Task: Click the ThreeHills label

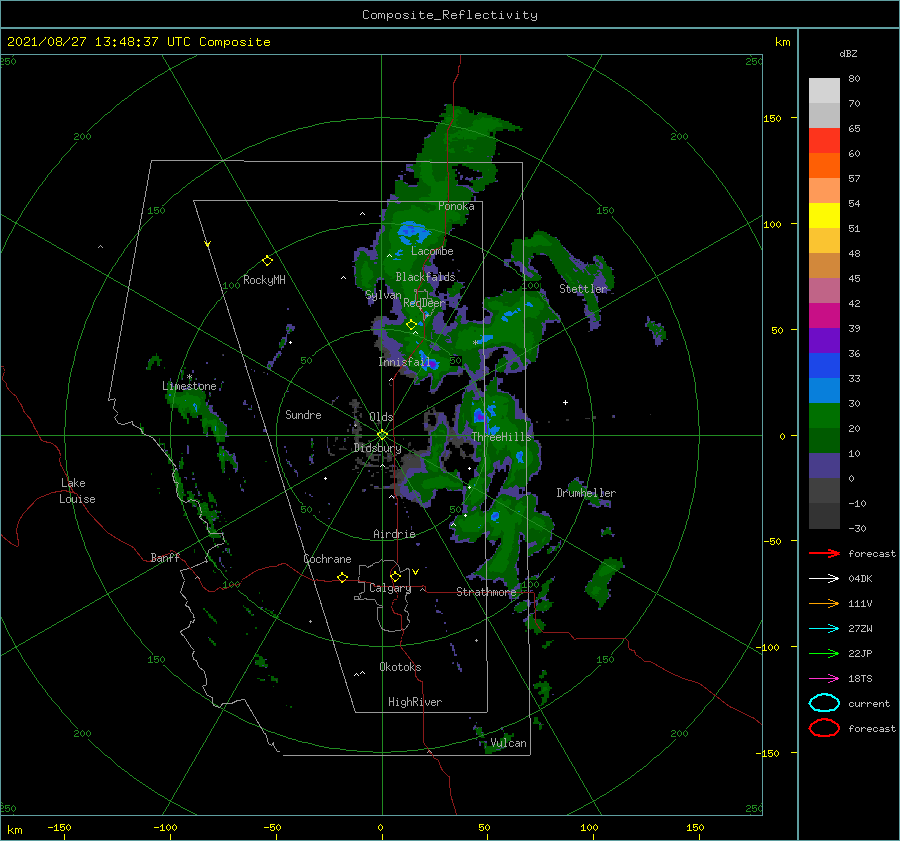Action: click(502, 437)
